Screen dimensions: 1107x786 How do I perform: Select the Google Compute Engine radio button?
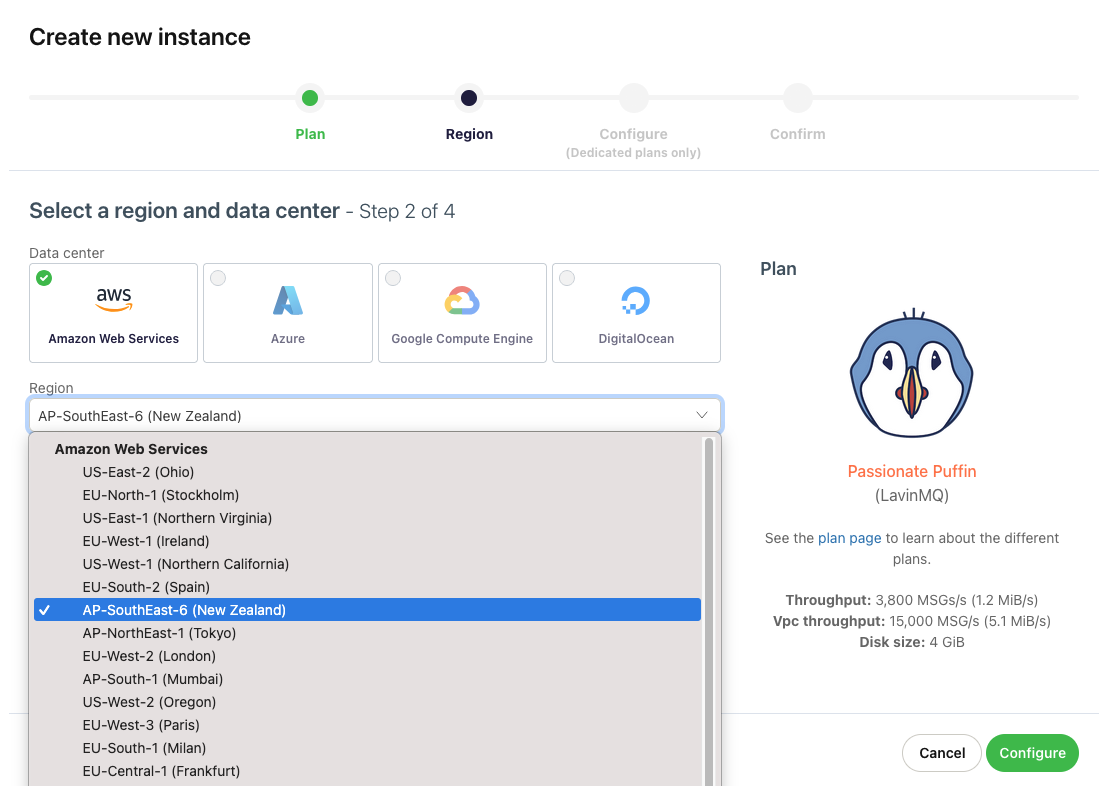click(393, 278)
